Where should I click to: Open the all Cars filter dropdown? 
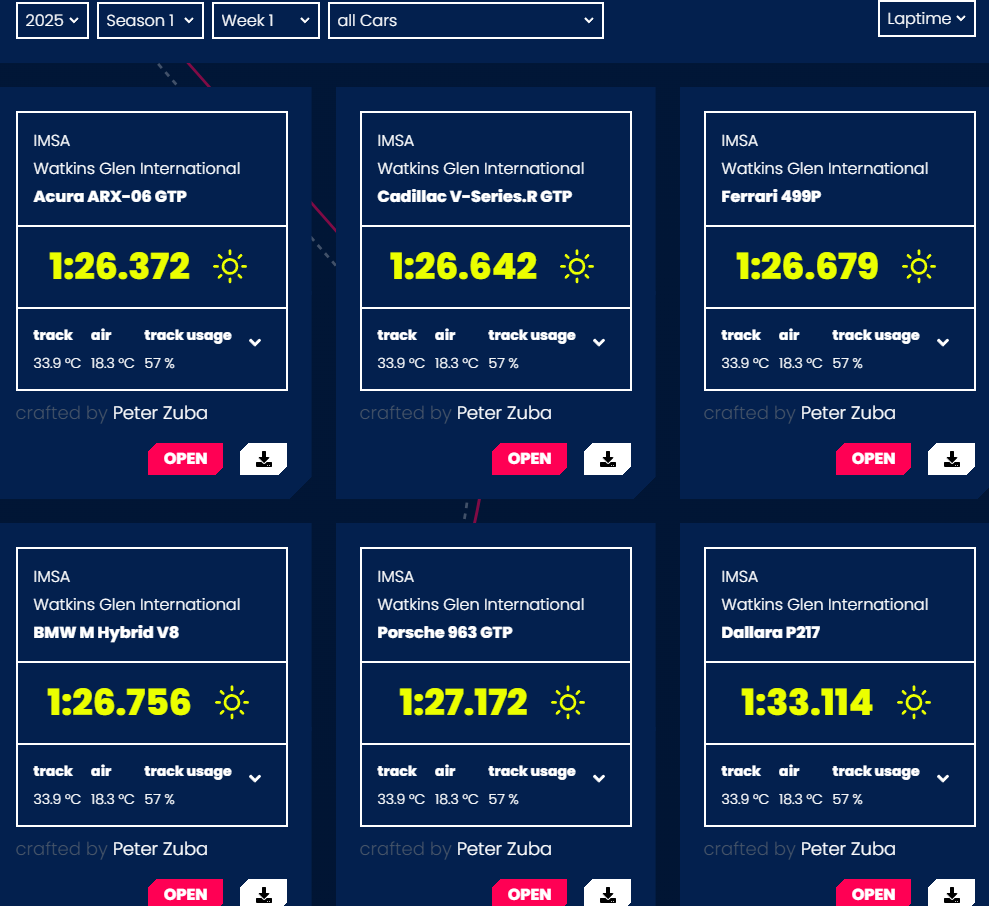click(465, 21)
